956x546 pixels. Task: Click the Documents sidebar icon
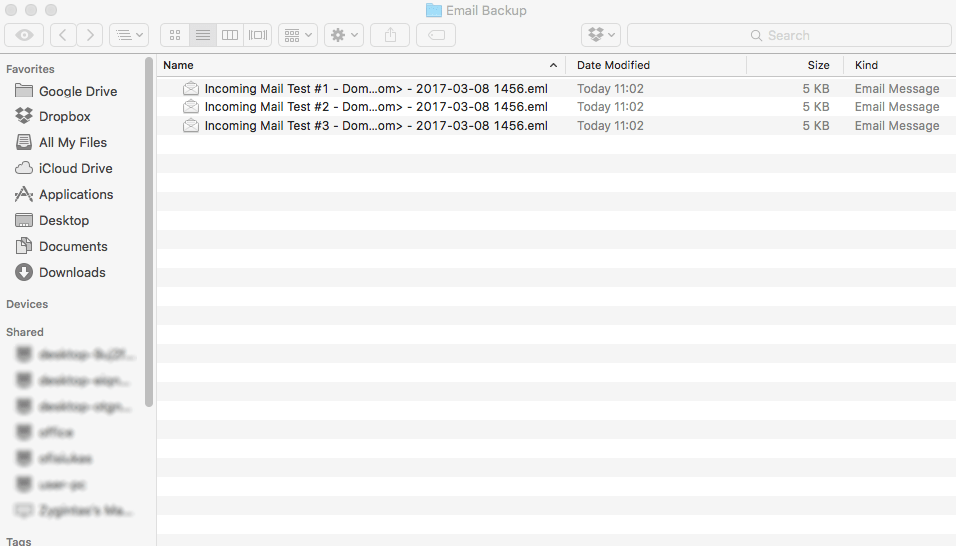click(24, 246)
